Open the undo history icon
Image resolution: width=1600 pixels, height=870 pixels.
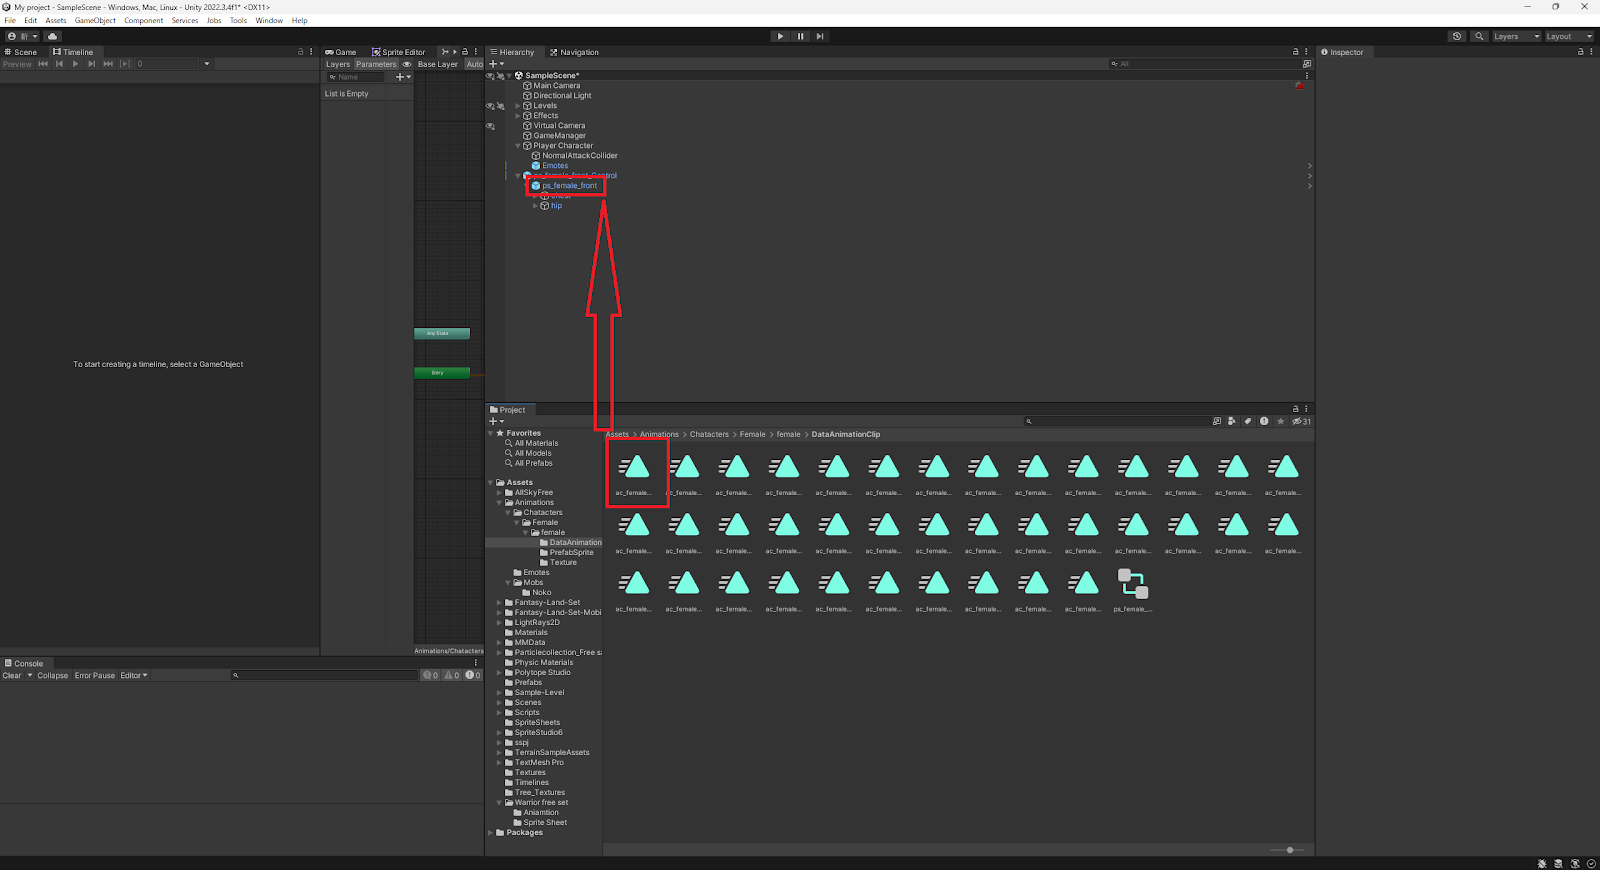pos(1457,36)
